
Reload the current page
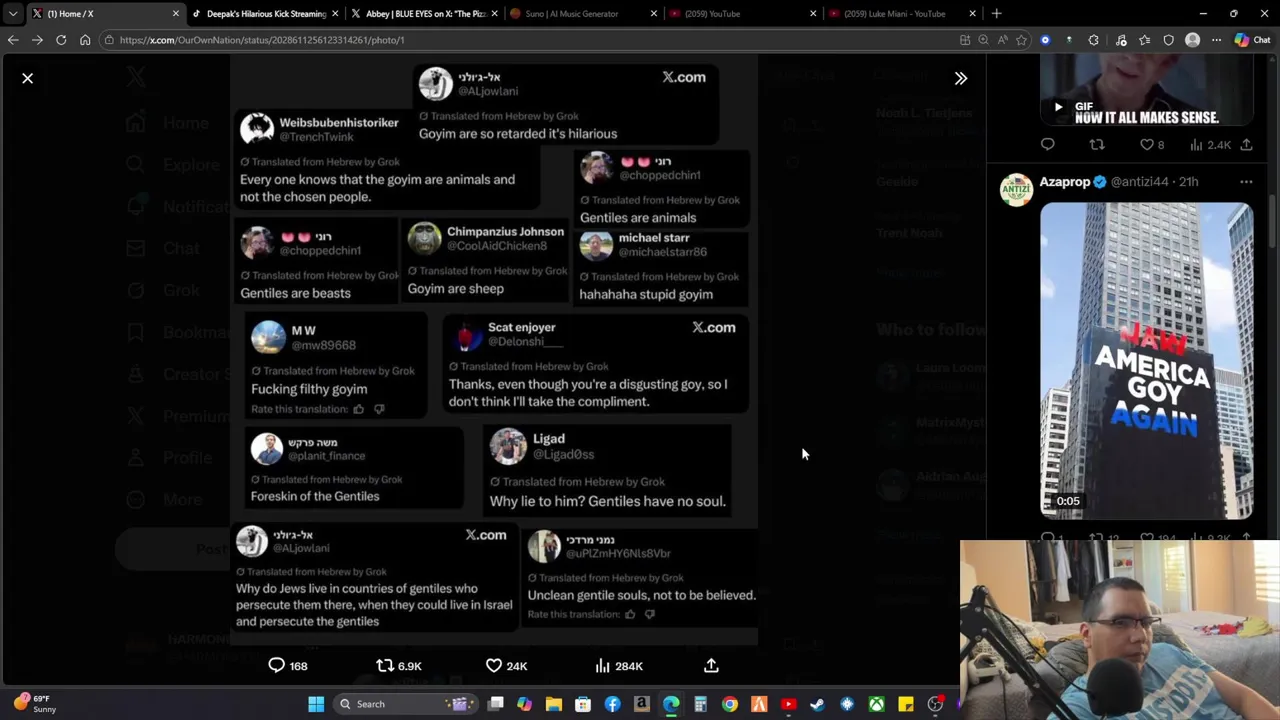(61, 40)
